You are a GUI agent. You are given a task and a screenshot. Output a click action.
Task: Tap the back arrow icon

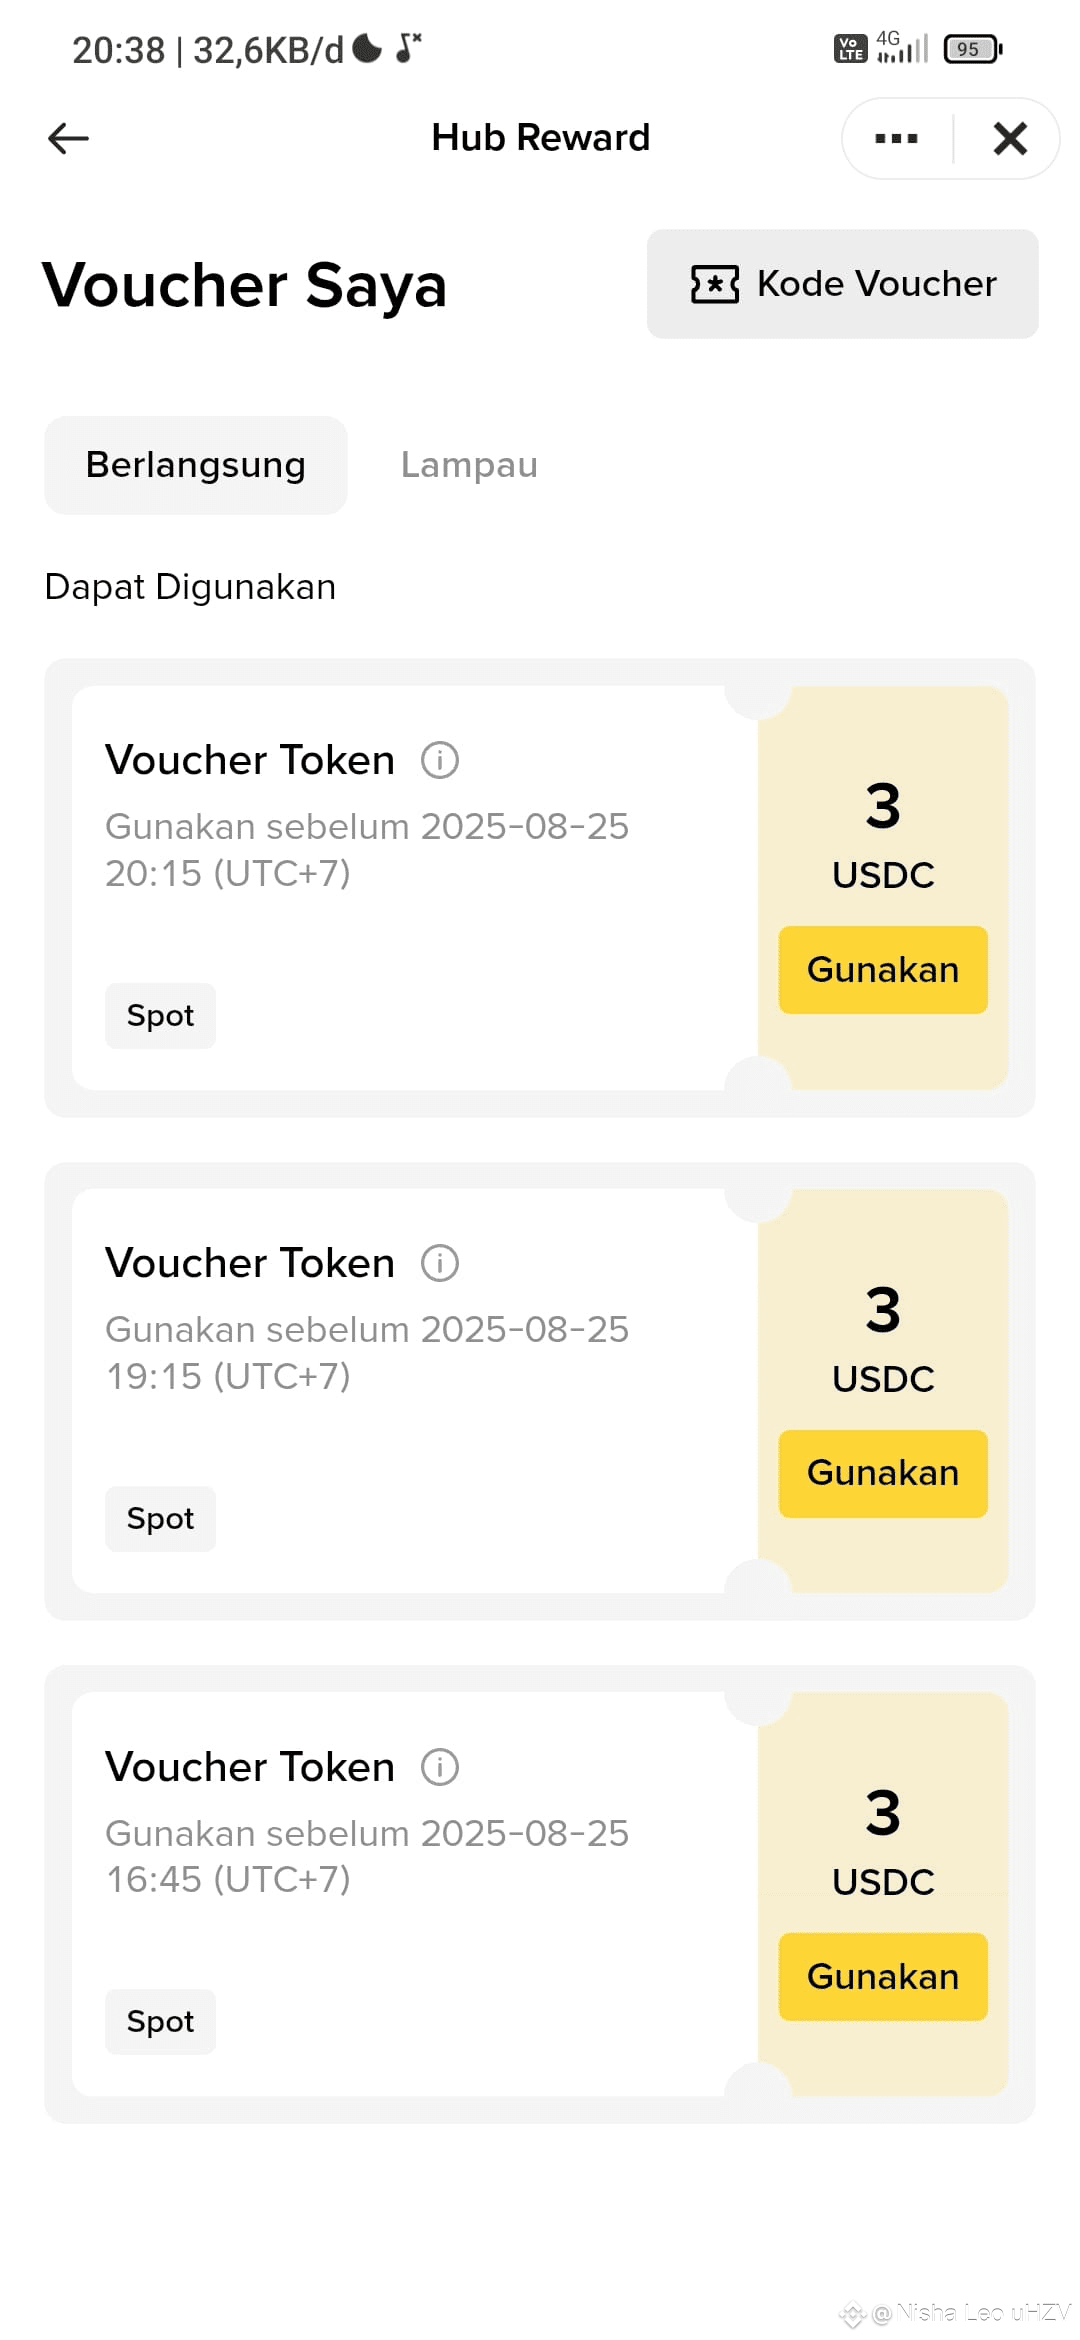click(x=68, y=138)
